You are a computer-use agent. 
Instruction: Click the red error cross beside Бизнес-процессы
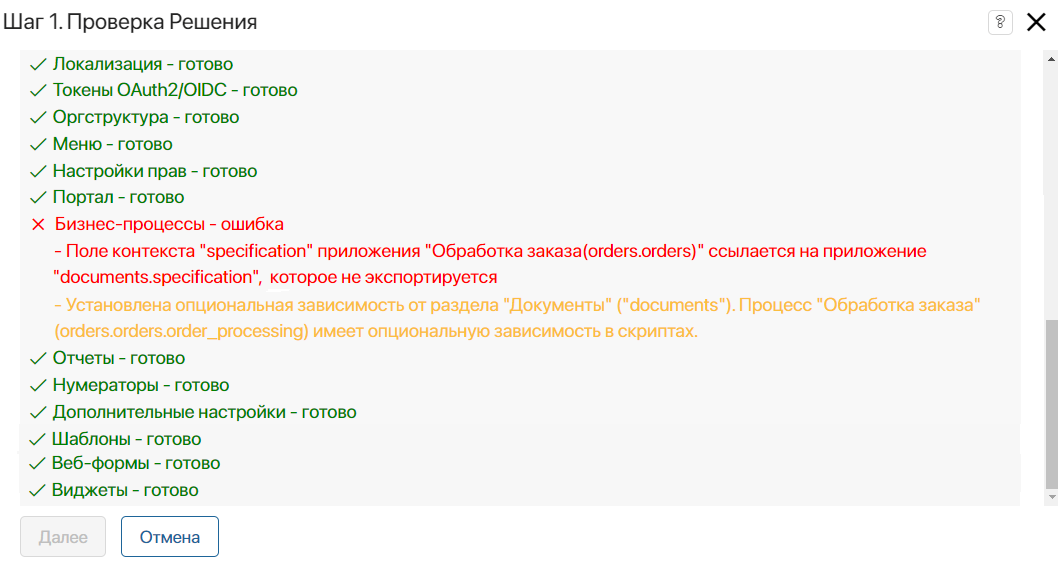pos(38,225)
